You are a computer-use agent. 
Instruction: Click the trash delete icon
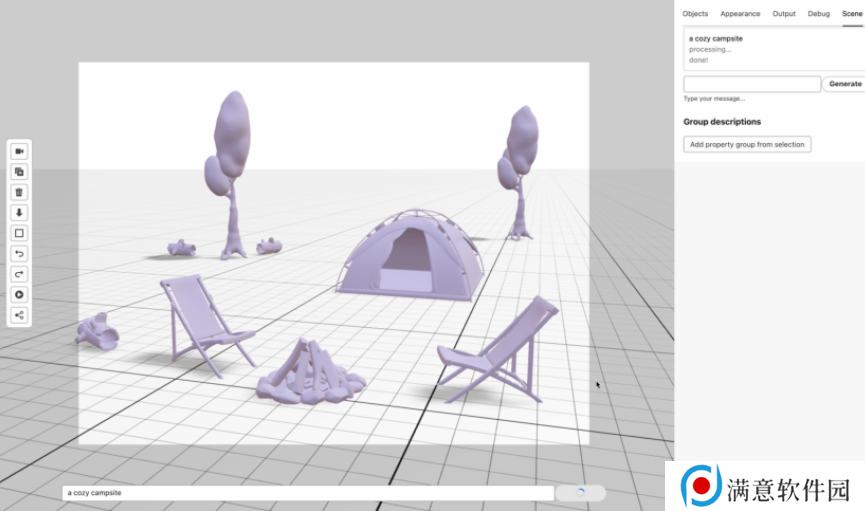[19, 192]
